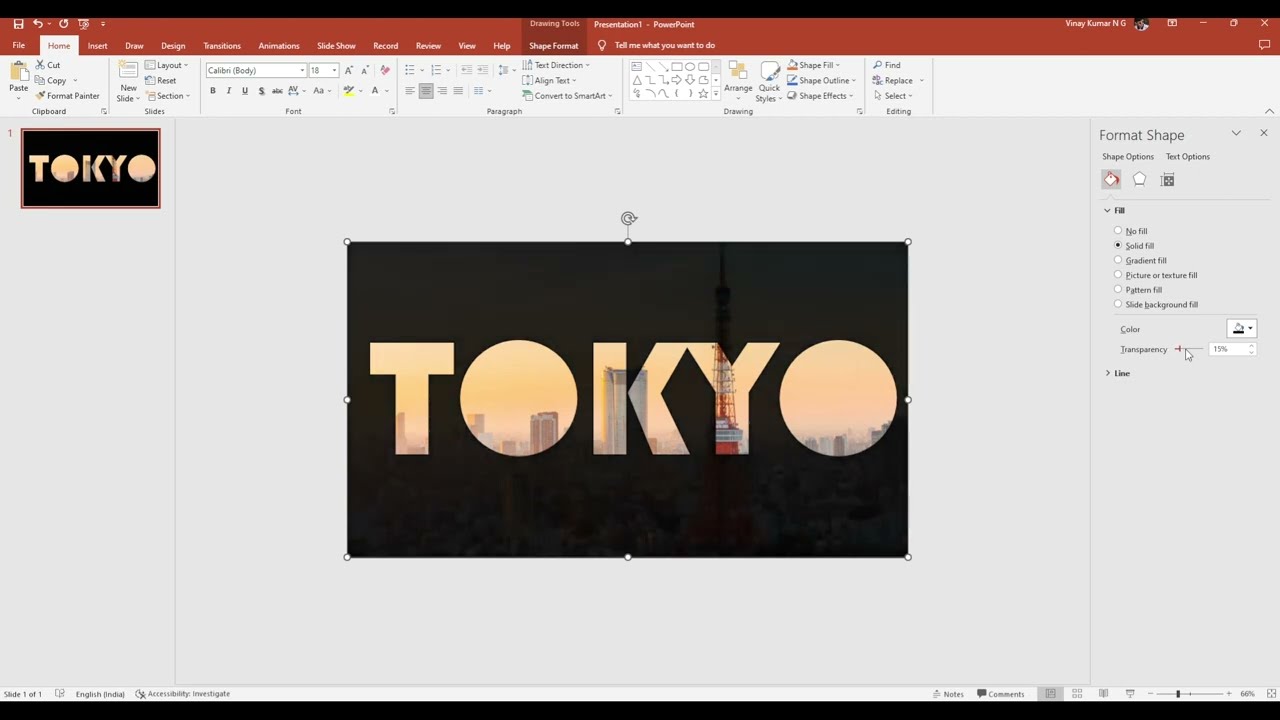This screenshot has height=720, width=1280.
Task: Click the zoom slider in status bar
Action: 1190,694
